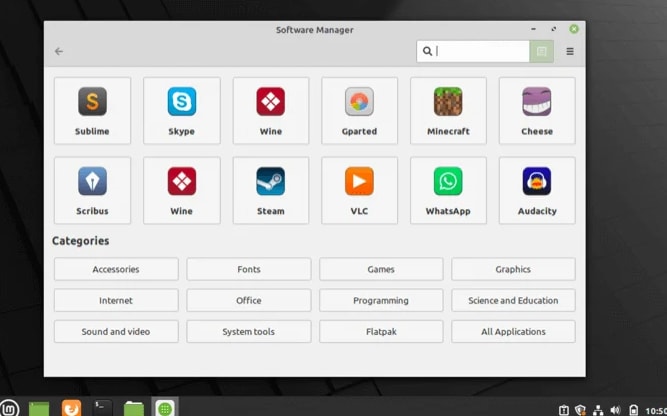The width and height of the screenshot is (667, 416).
Task: Open the Skype app tile
Action: (182, 111)
